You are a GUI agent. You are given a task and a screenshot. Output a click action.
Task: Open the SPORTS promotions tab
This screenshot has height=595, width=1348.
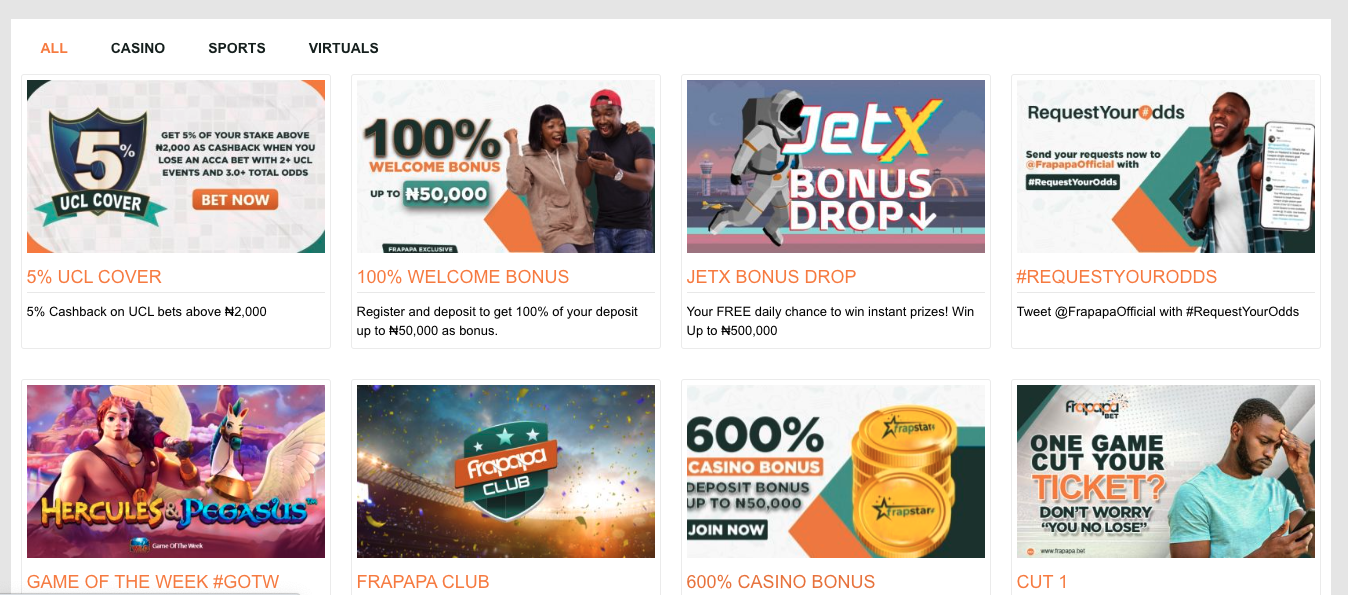coord(237,48)
